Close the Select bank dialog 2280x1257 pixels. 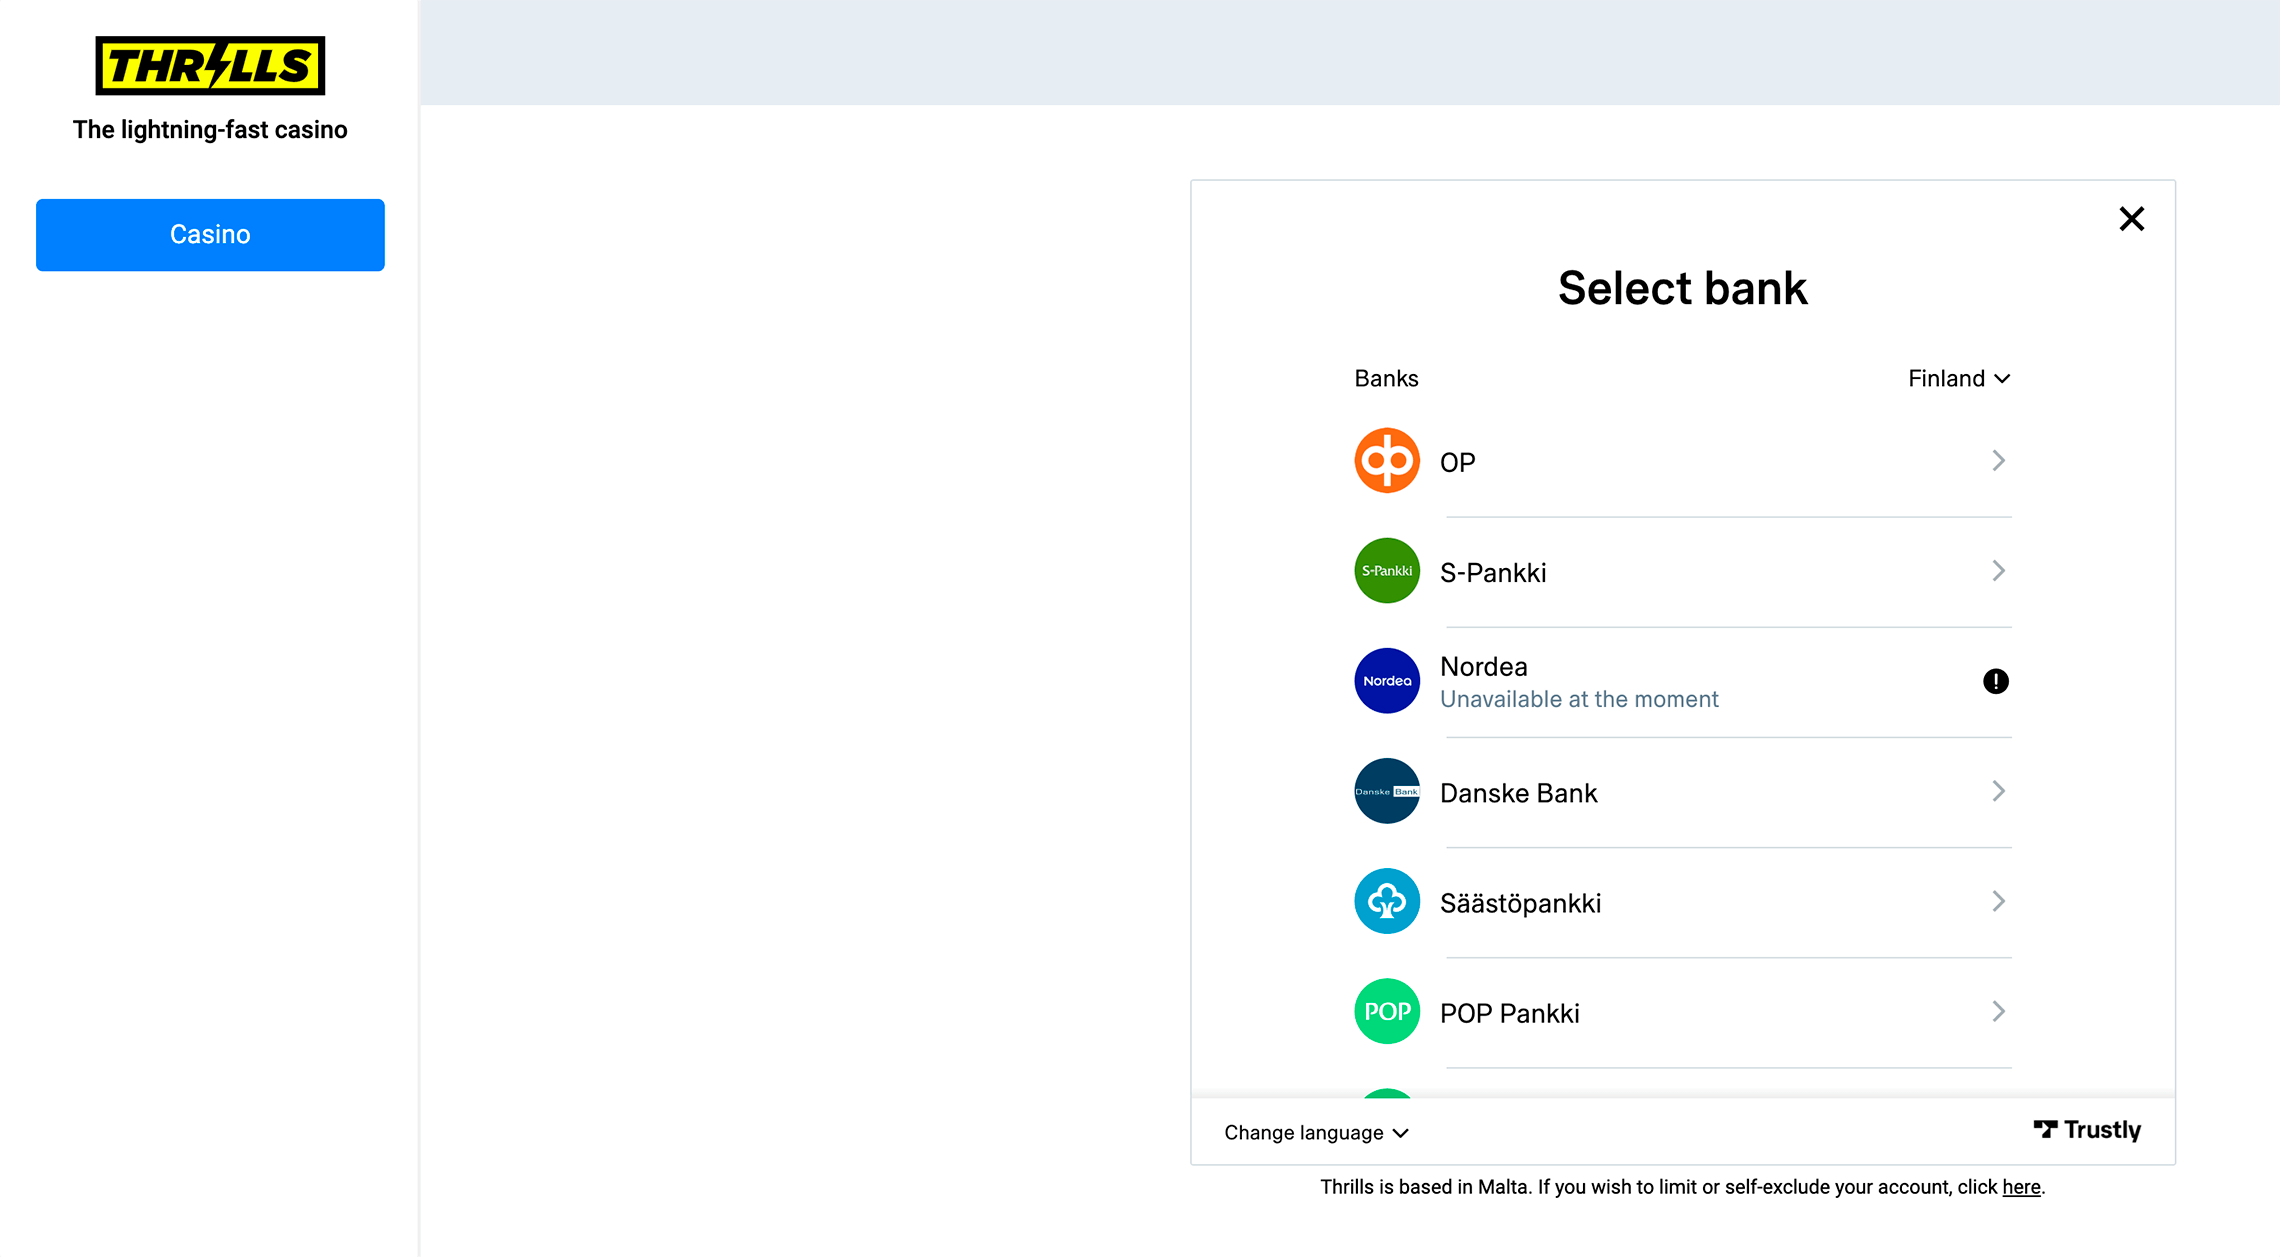(x=2131, y=219)
